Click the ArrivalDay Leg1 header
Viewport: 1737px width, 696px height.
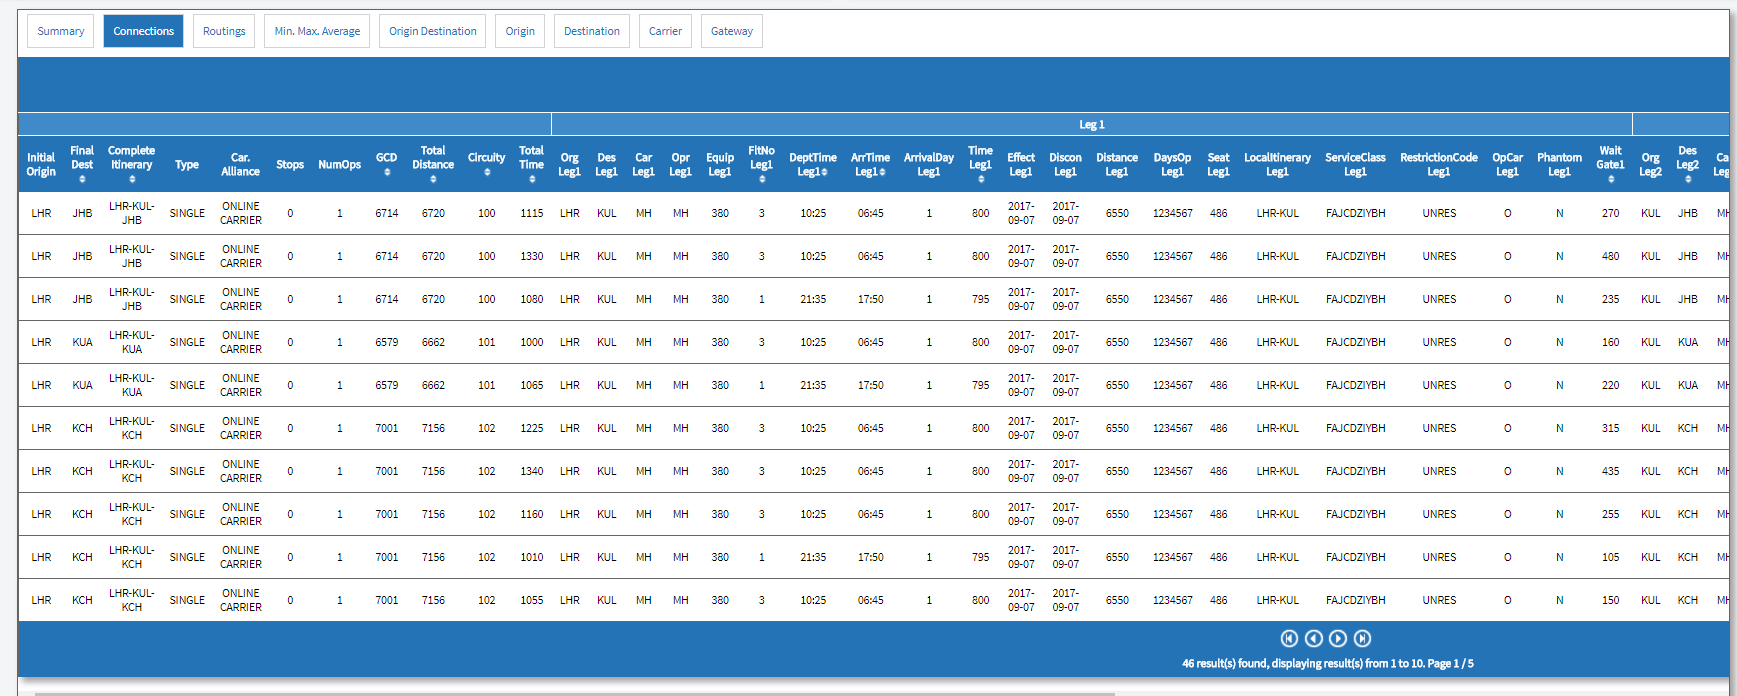[929, 164]
